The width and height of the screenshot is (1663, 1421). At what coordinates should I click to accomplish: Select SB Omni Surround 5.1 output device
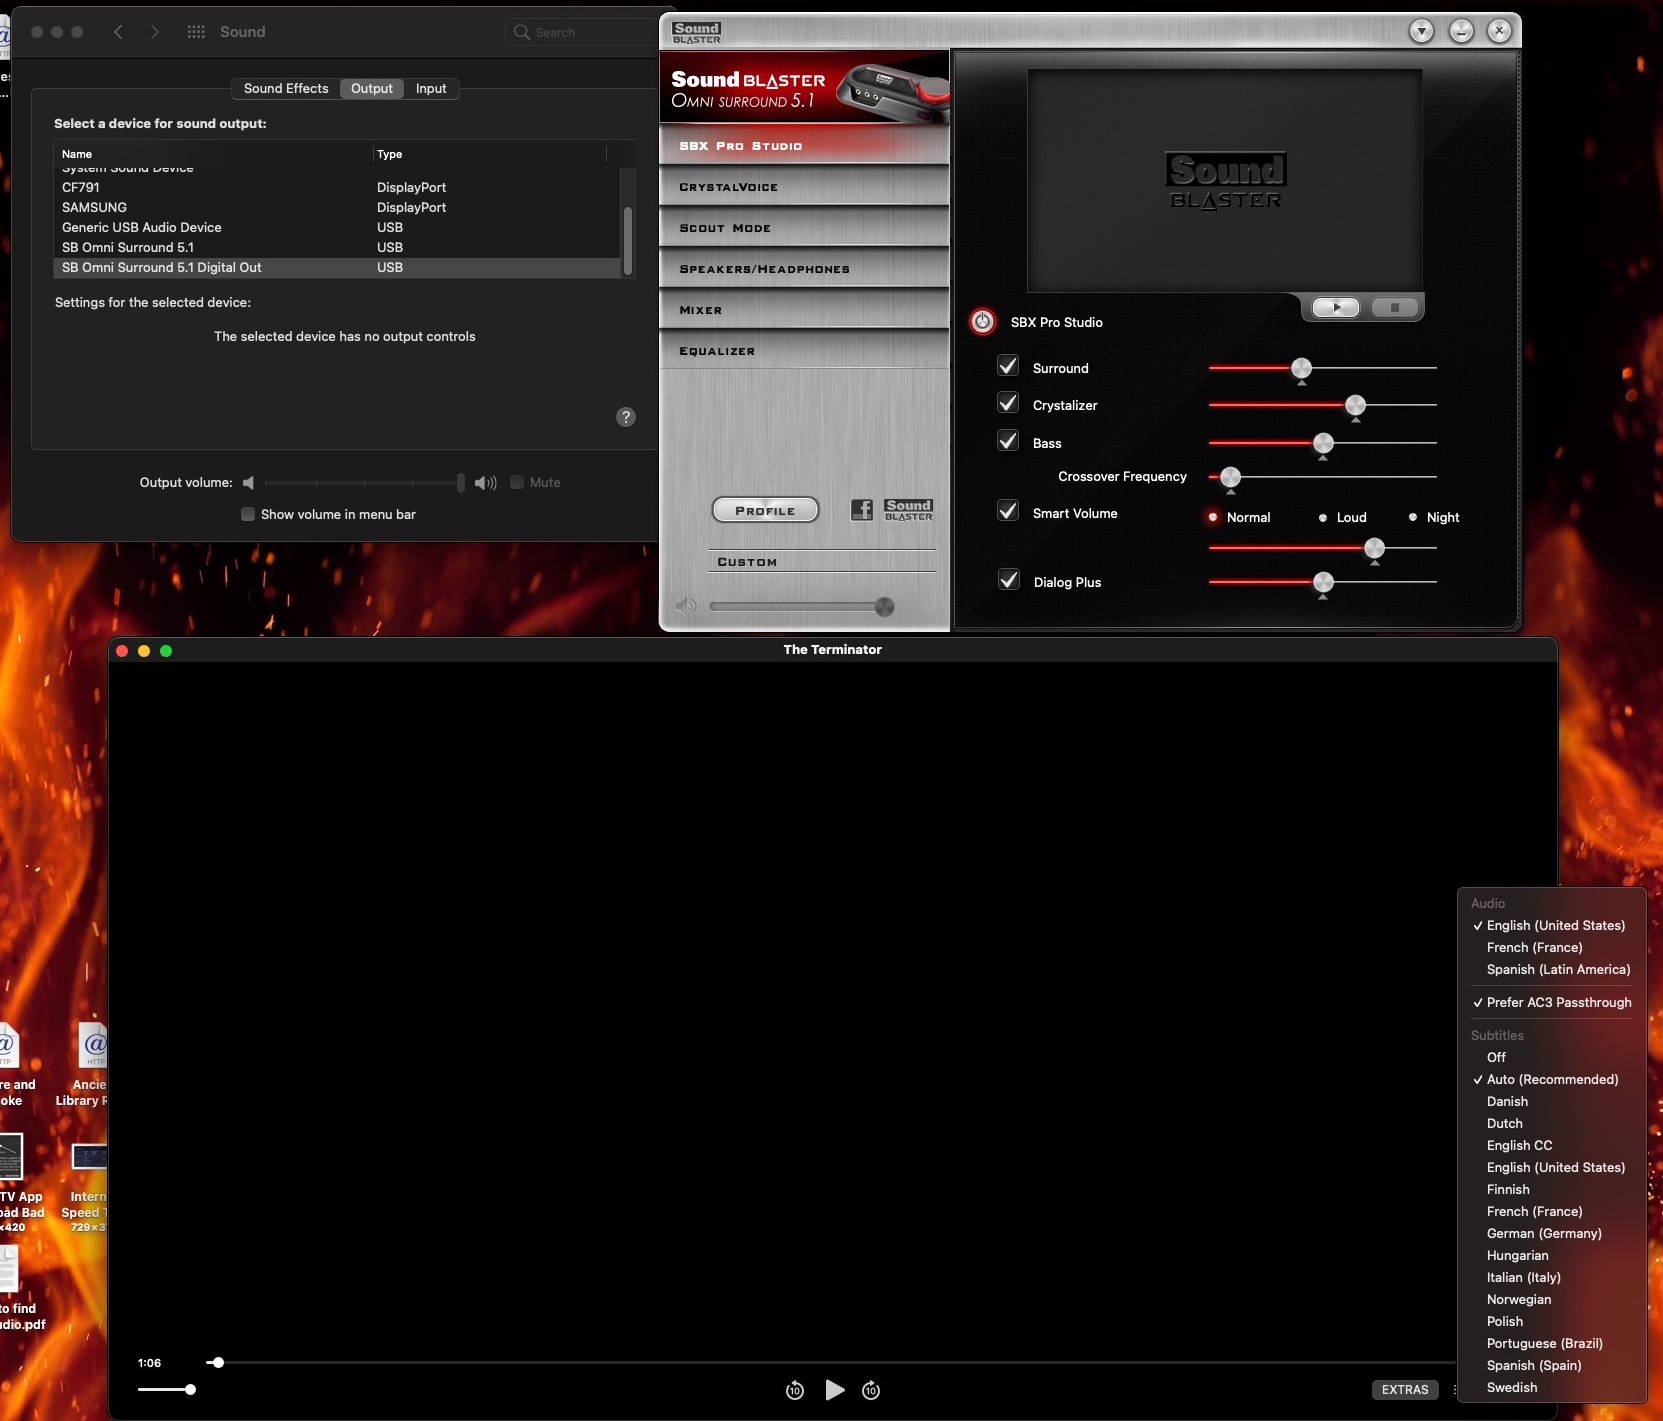337,247
